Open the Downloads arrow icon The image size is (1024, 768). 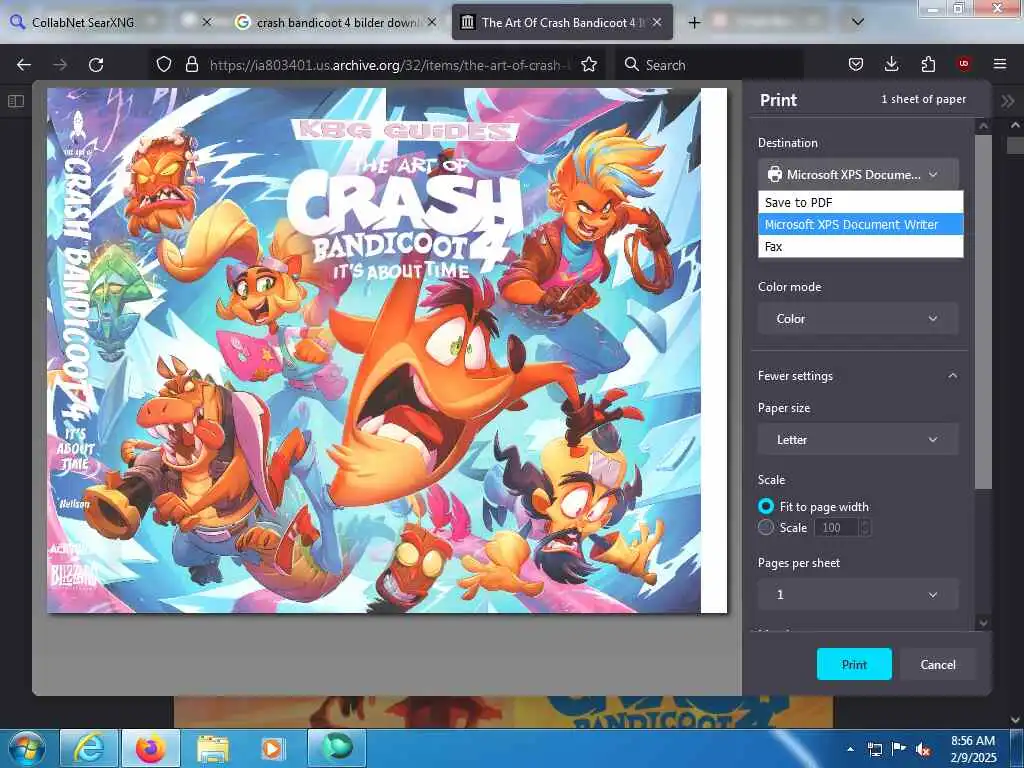point(891,64)
